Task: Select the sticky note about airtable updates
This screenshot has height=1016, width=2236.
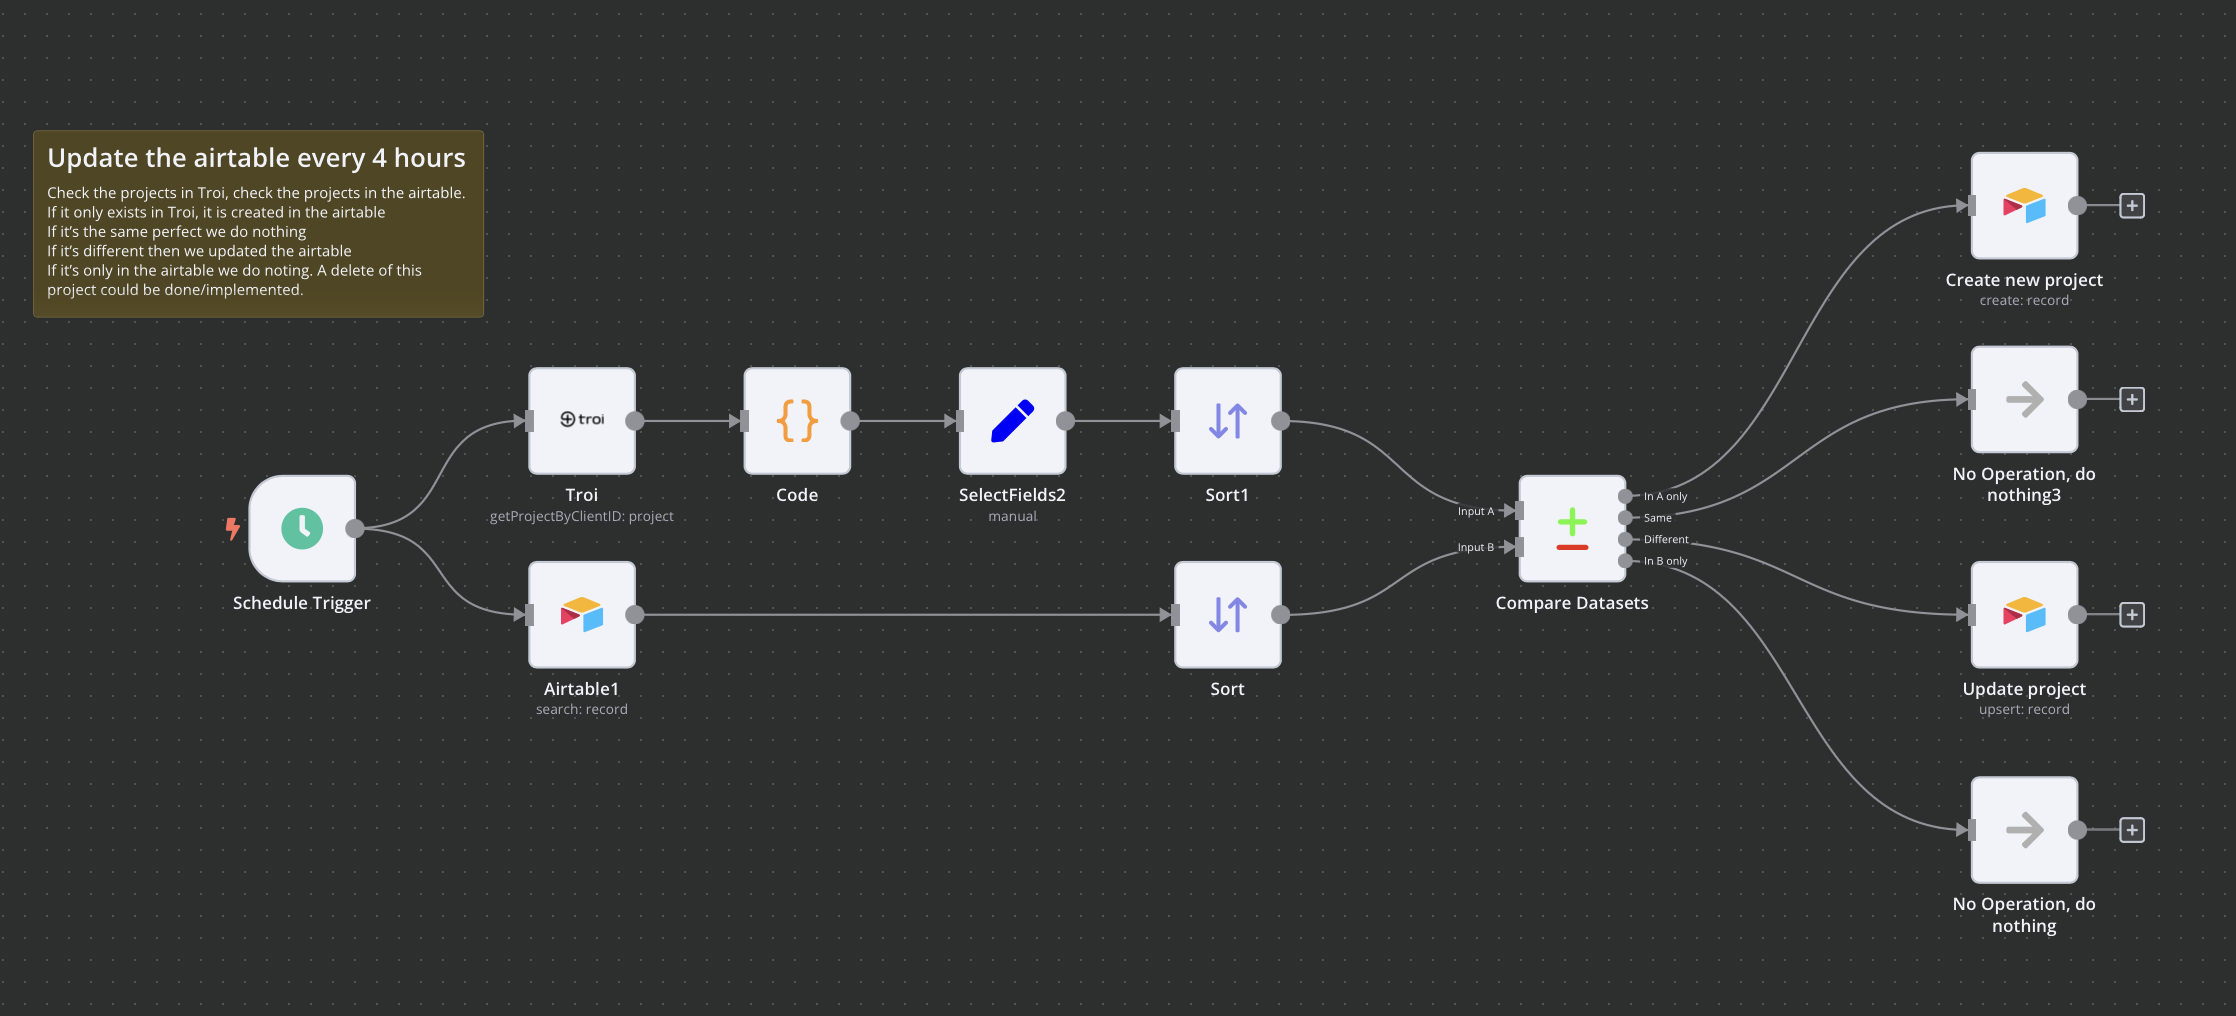Action: pos(258,223)
